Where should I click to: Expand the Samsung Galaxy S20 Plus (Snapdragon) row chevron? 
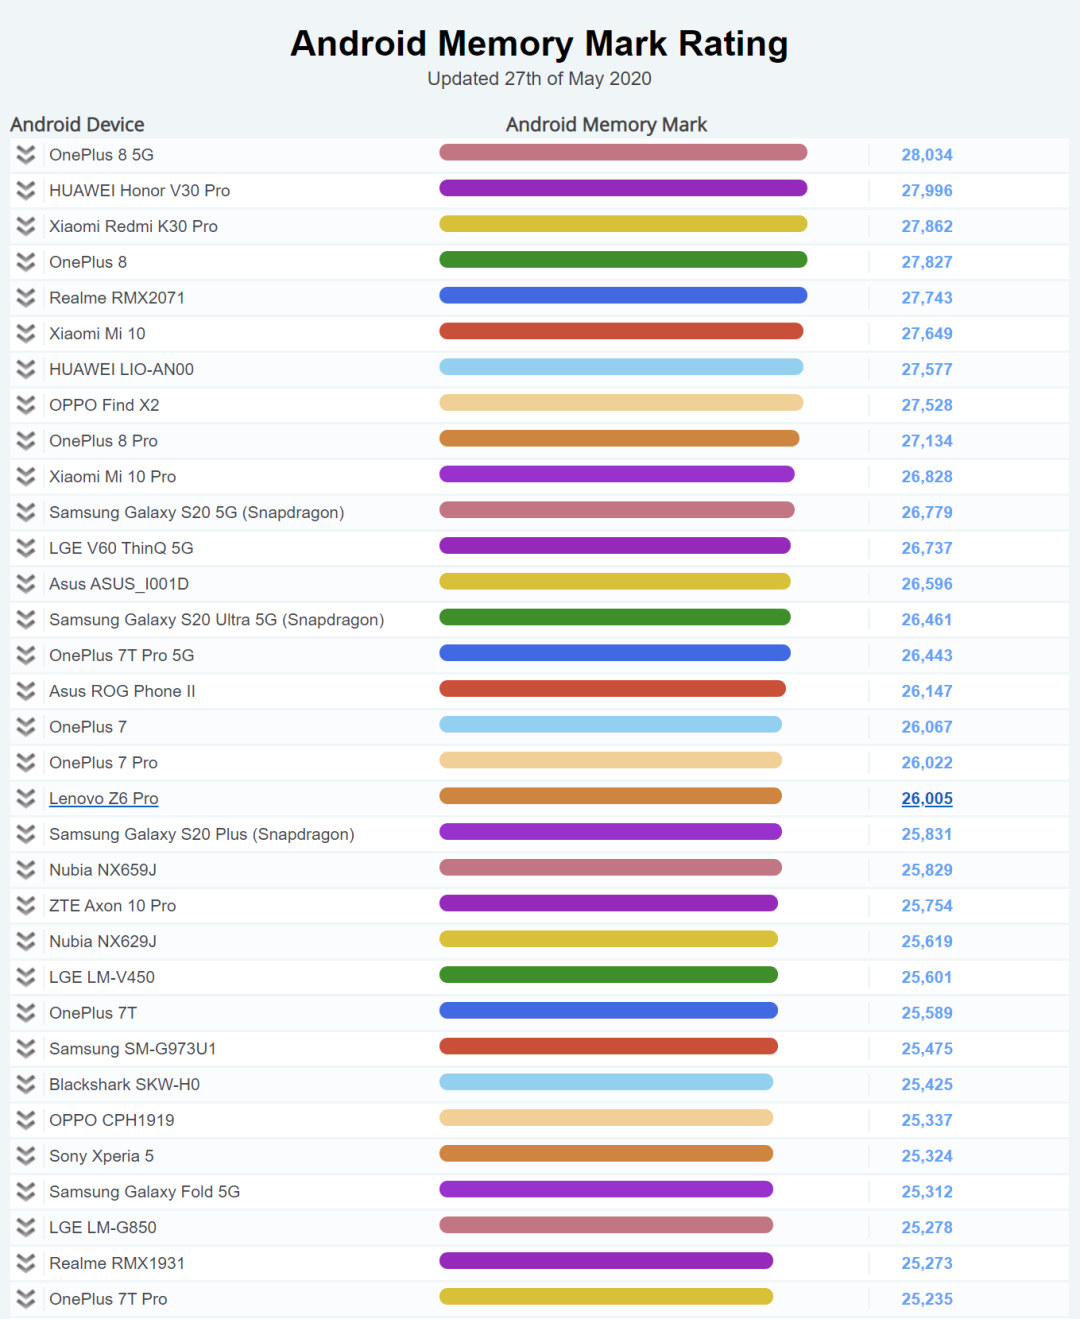[x=26, y=834]
